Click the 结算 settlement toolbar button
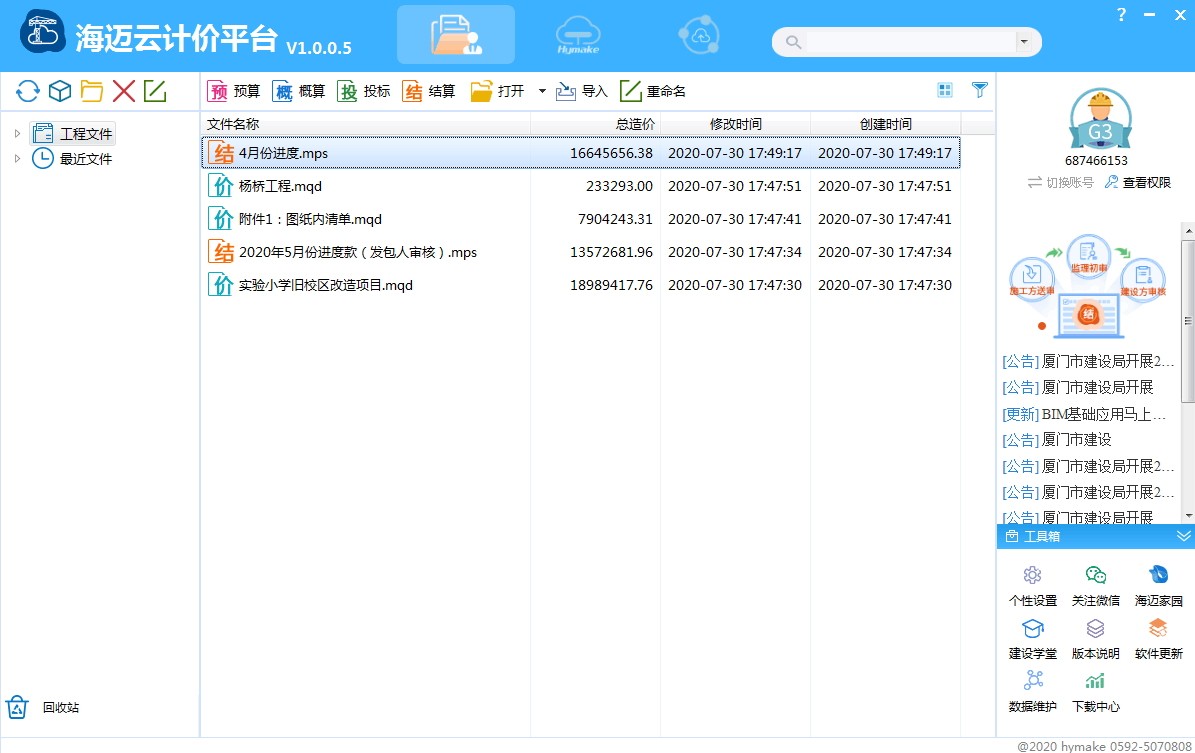The height and width of the screenshot is (753, 1195). pyautogui.click(x=428, y=91)
